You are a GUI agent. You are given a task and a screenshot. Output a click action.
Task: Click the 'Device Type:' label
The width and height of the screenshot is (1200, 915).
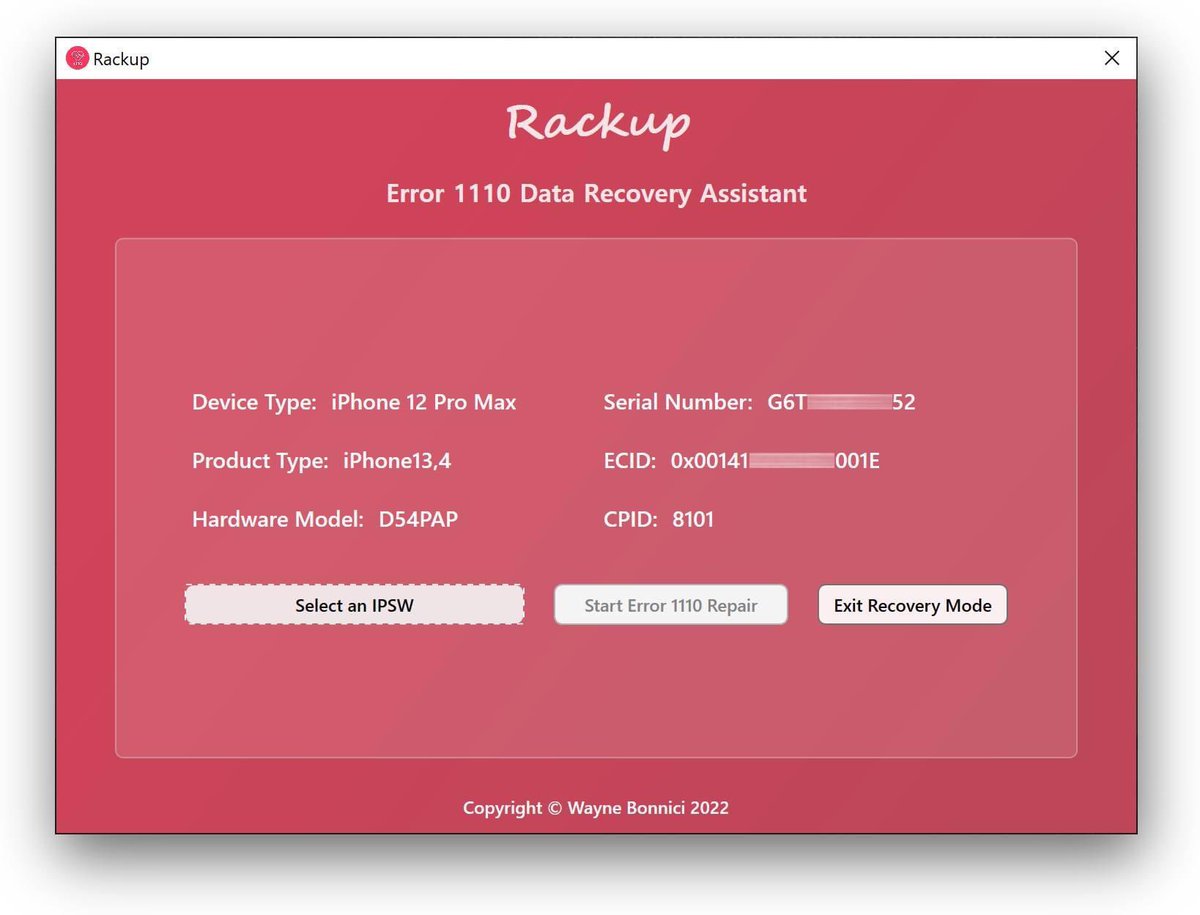coord(254,403)
